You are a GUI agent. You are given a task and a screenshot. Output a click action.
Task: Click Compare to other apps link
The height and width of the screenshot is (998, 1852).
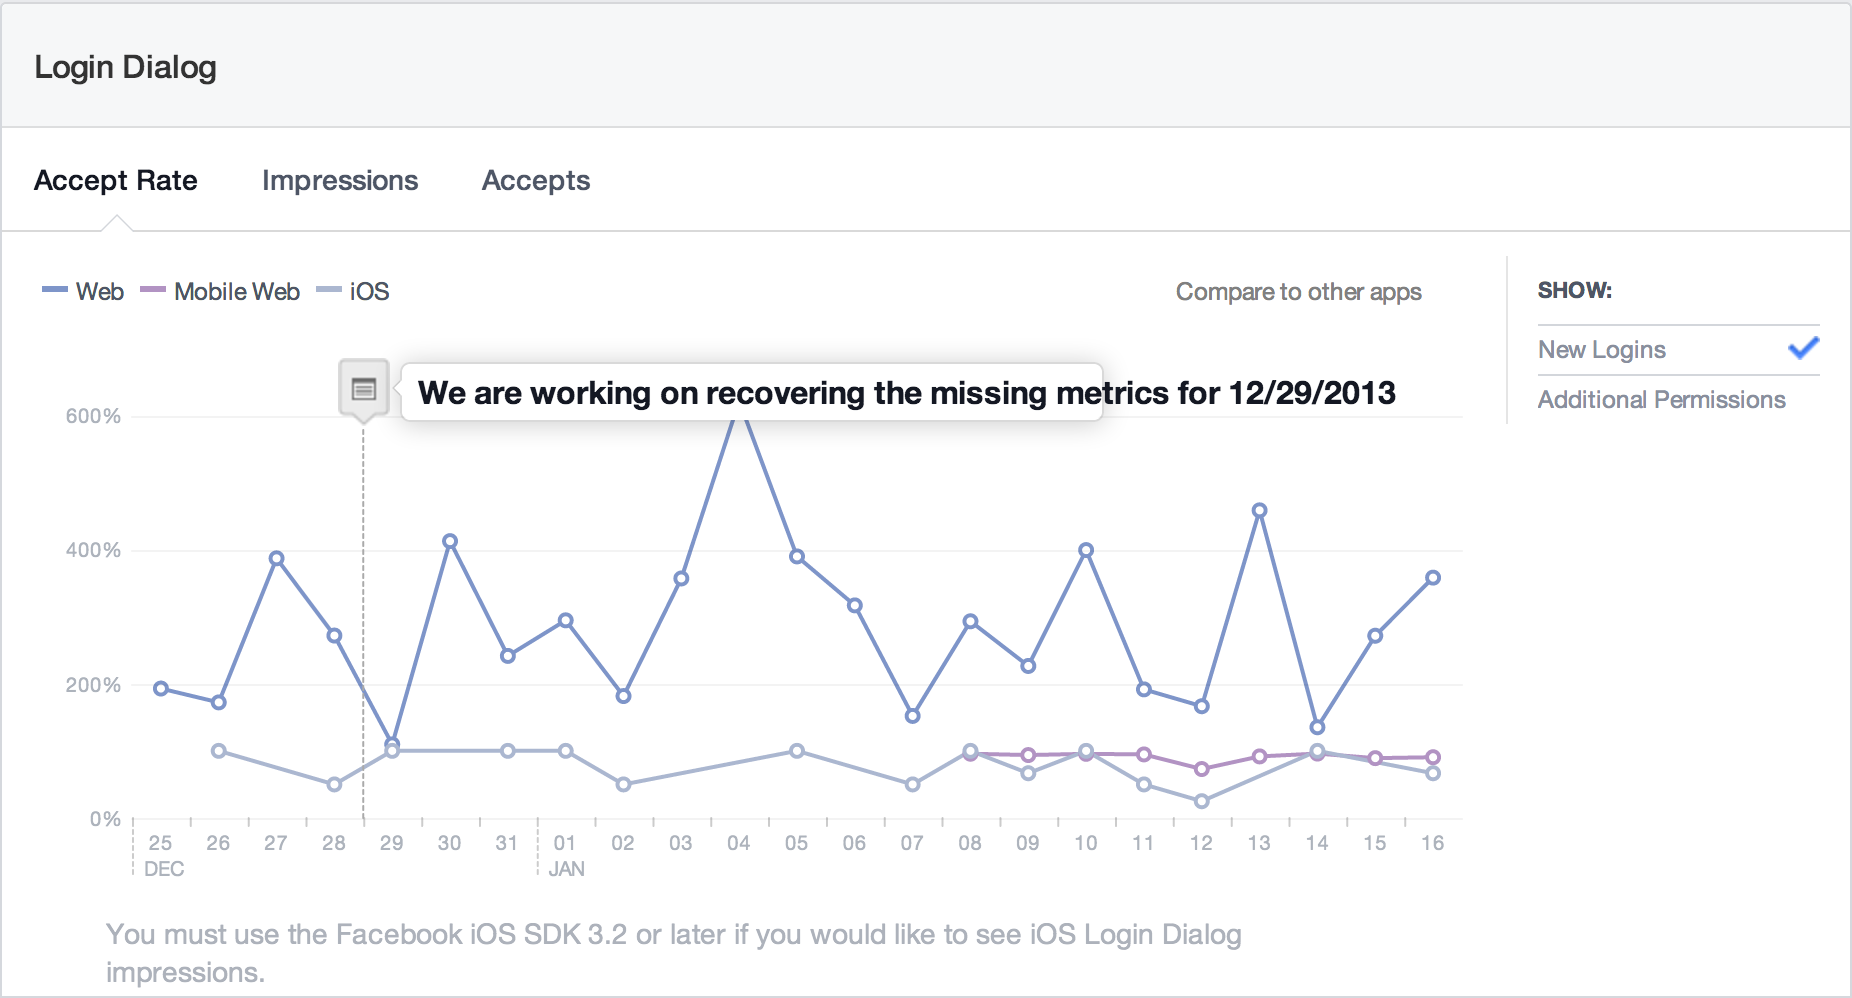point(1298,292)
